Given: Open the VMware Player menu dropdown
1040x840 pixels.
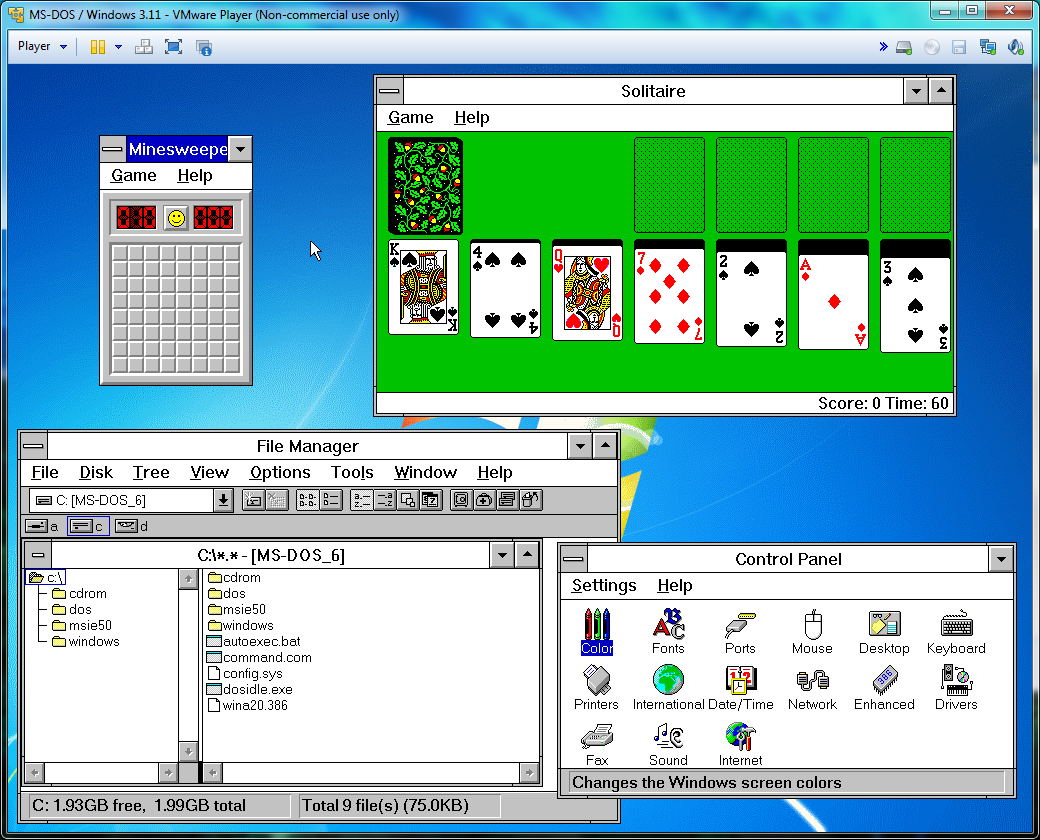Looking at the screenshot, I should pos(43,47).
